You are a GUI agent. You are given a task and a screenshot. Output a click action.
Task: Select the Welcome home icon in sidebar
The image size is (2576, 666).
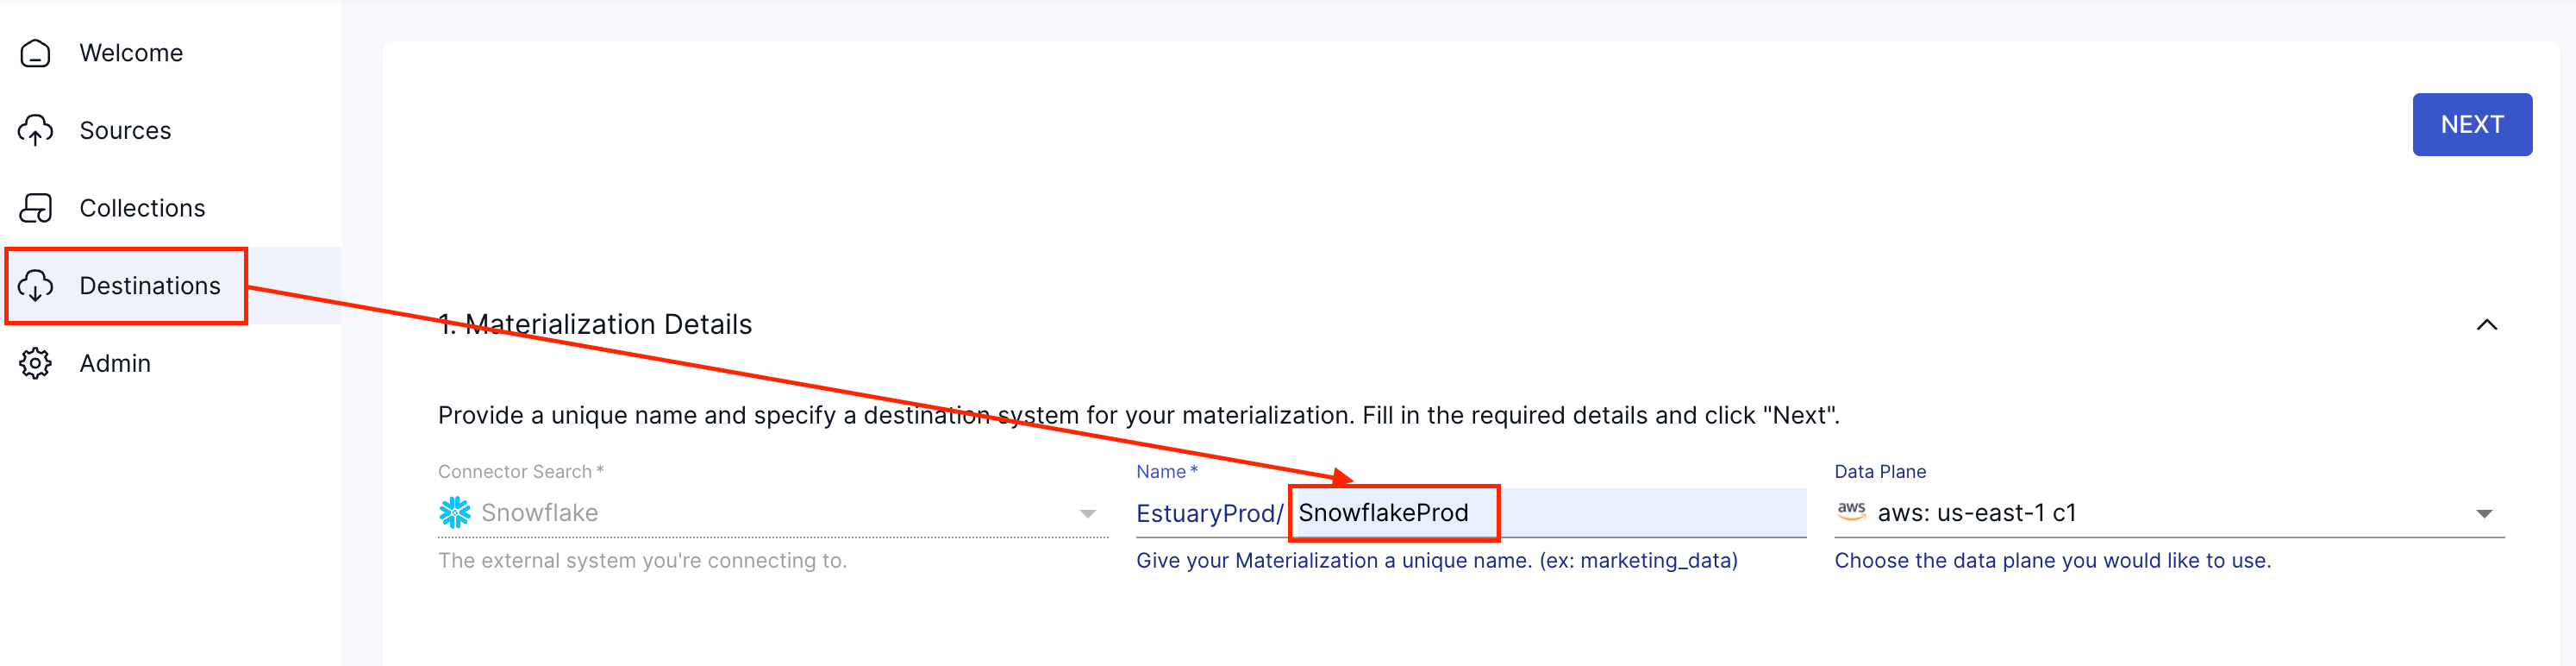(x=36, y=52)
